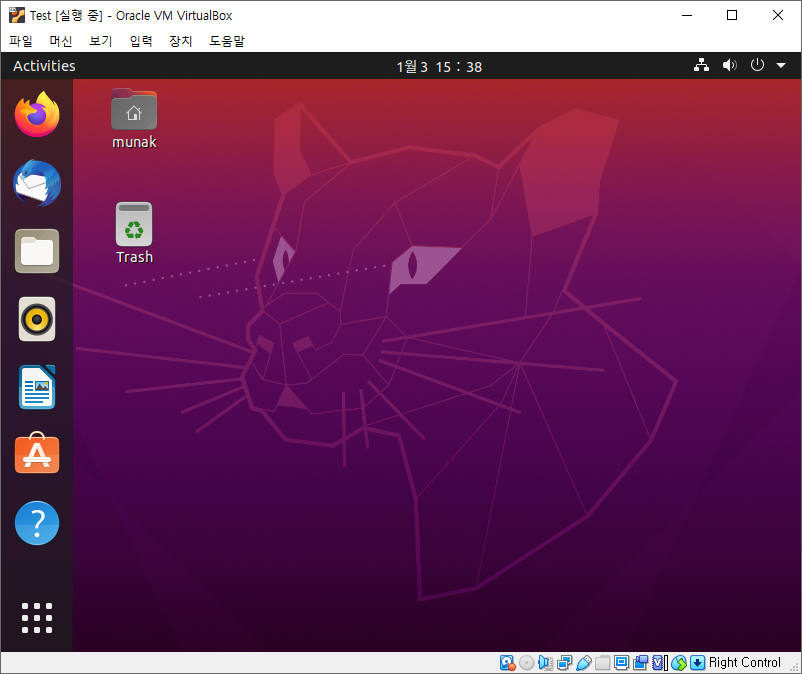The height and width of the screenshot is (674, 802).
Task: Expand the system menu arrow
Action: (781, 65)
